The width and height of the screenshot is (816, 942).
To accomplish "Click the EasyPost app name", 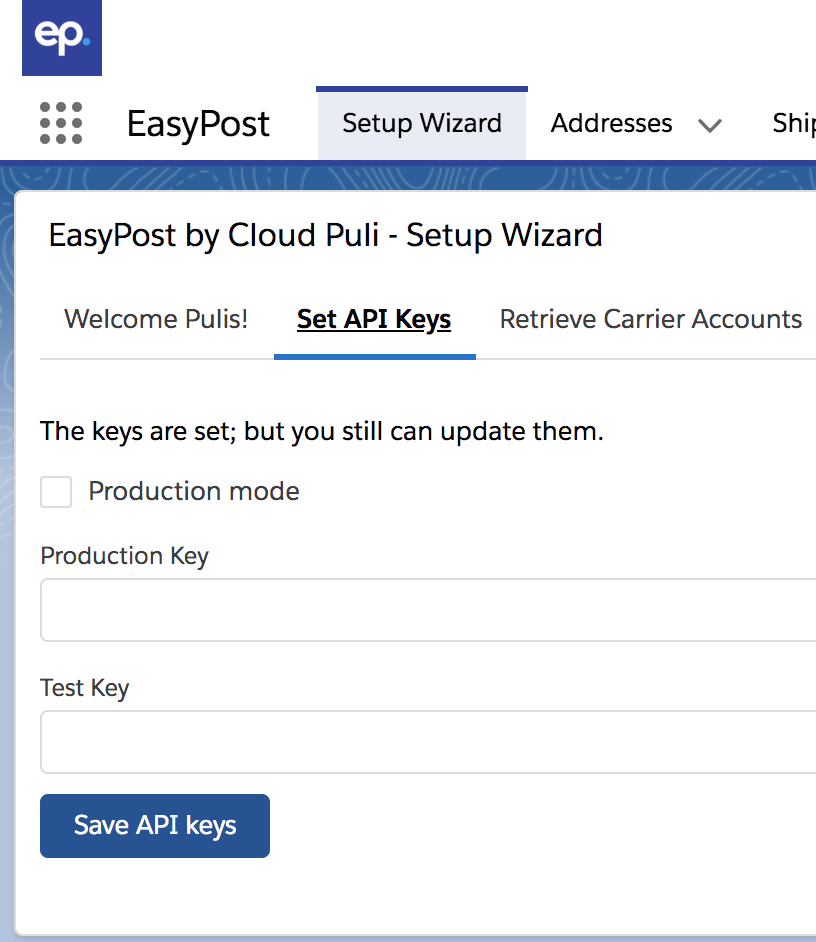I will tap(198, 124).
